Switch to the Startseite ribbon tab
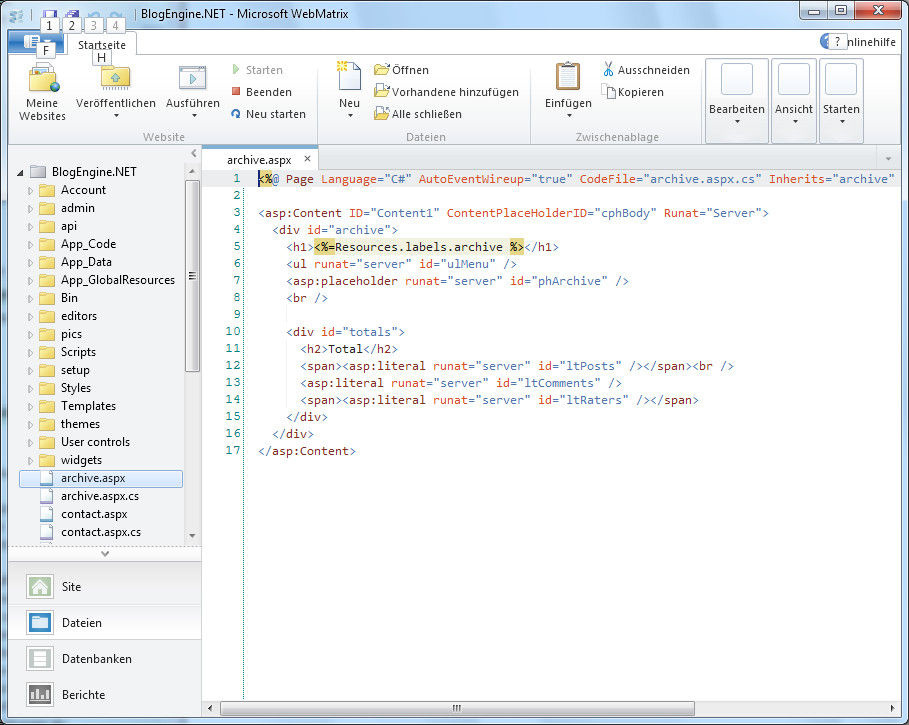The width and height of the screenshot is (909, 725). point(102,45)
